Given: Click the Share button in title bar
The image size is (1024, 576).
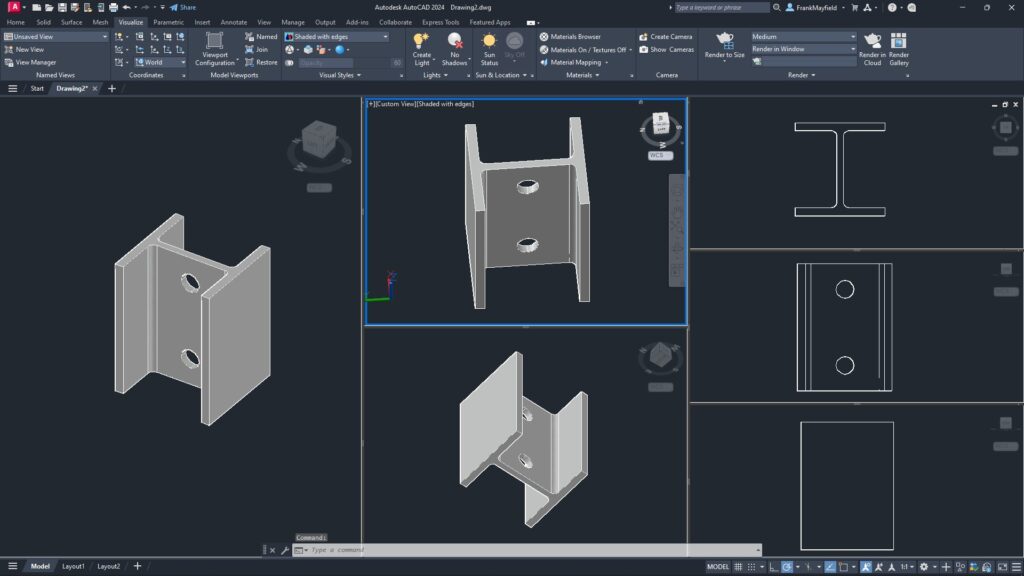Looking at the screenshot, I should click(x=183, y=7).
